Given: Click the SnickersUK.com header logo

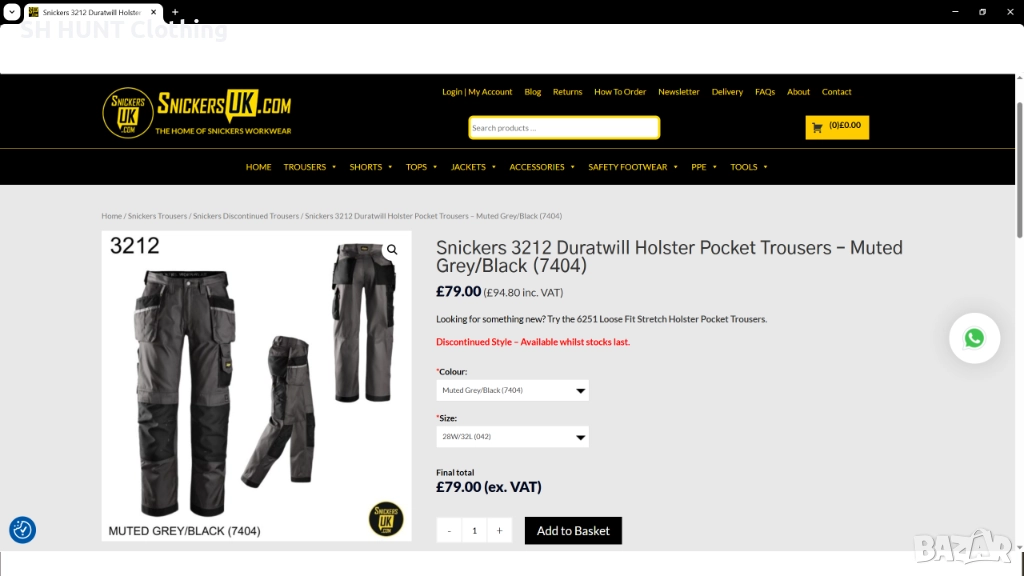Looking at the screenshot, I should click(197, 112).
